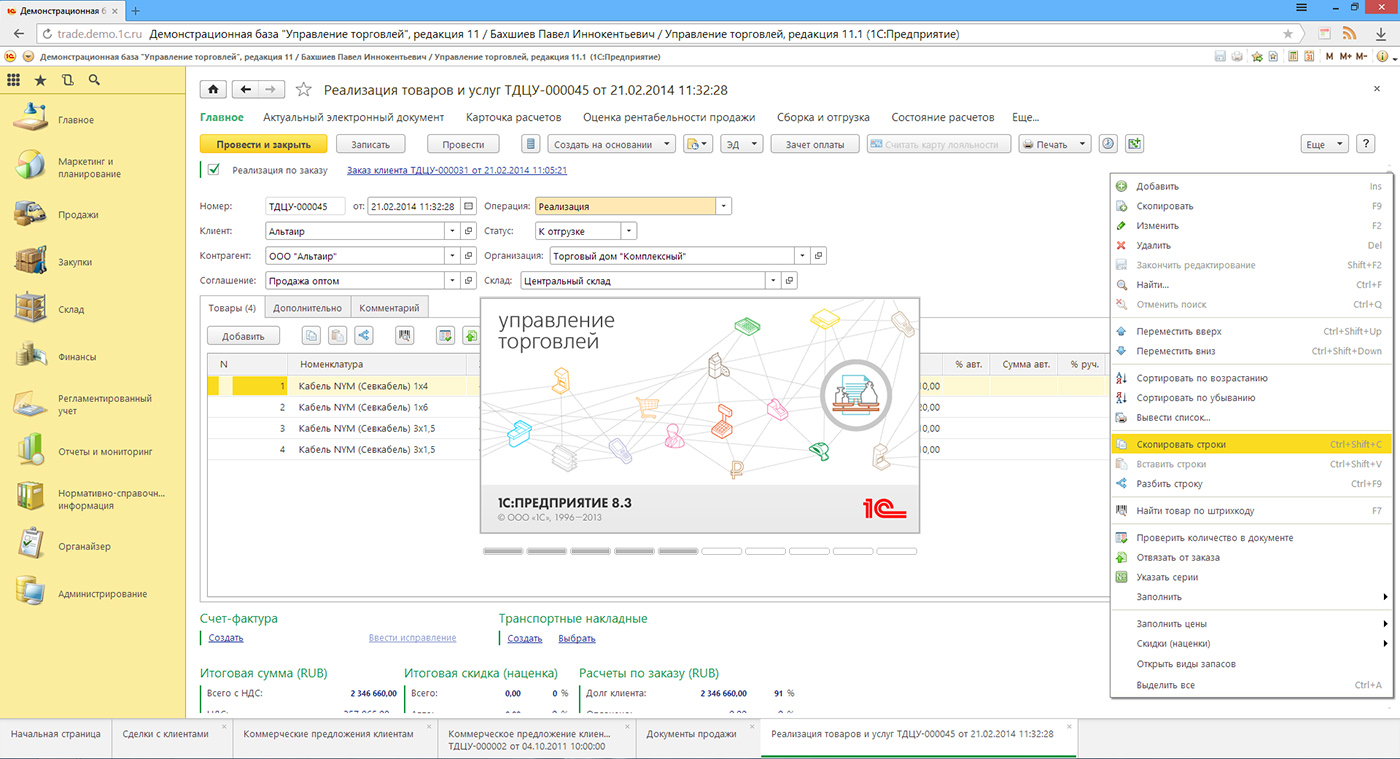Expand the ЭД dropdown button
This screenshot has height=759, width=1400.
click(741, 144)
